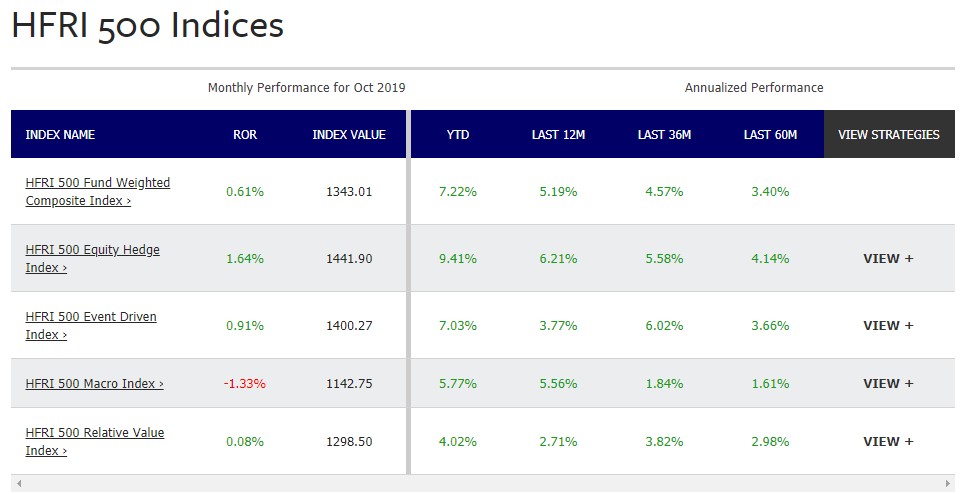Expand VIEW + for Equity Hedge row
Image resolution: width=971 pixels, height=494 pixels.
[x=888, y=258]
